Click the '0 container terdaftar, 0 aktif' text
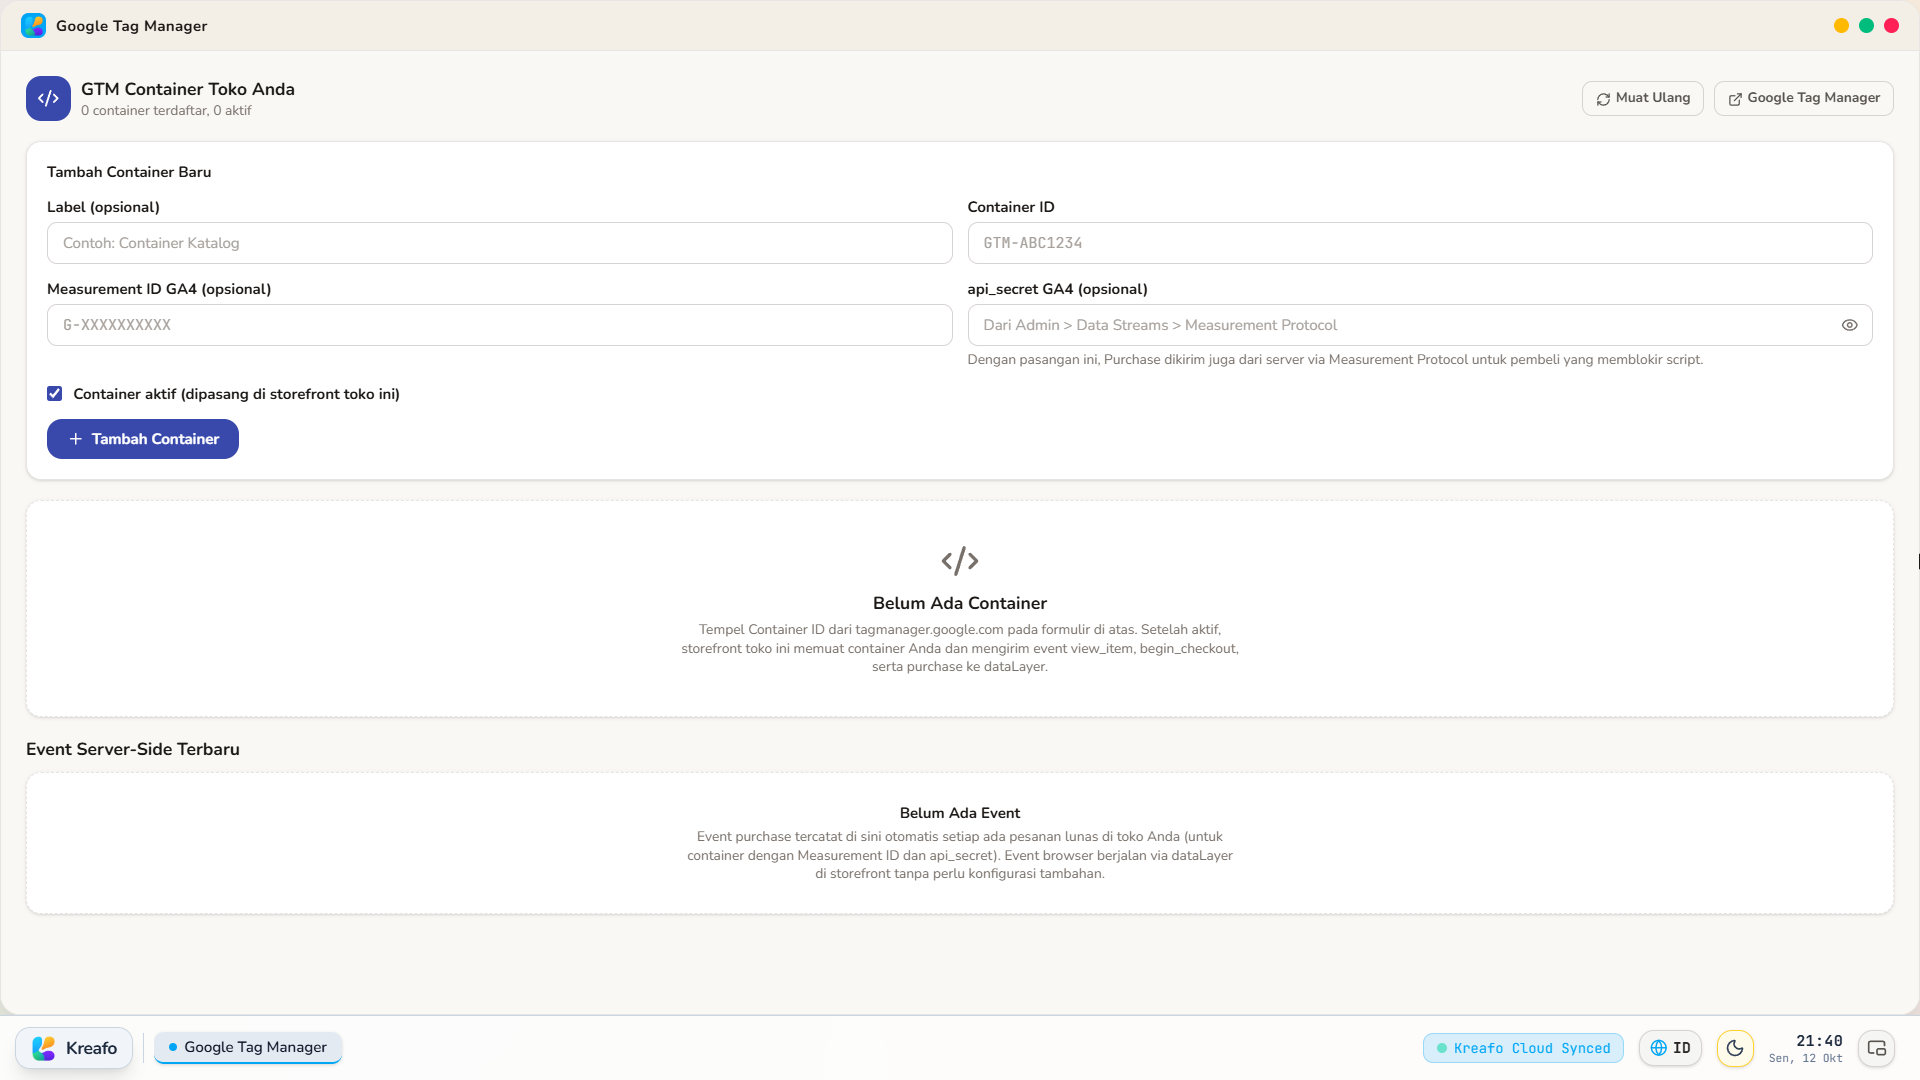The image size is (1920, 1080). point(166,111)
